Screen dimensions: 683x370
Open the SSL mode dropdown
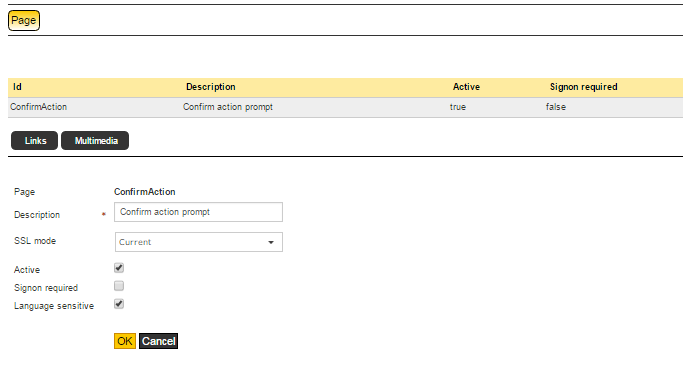(x=199, y=242)
